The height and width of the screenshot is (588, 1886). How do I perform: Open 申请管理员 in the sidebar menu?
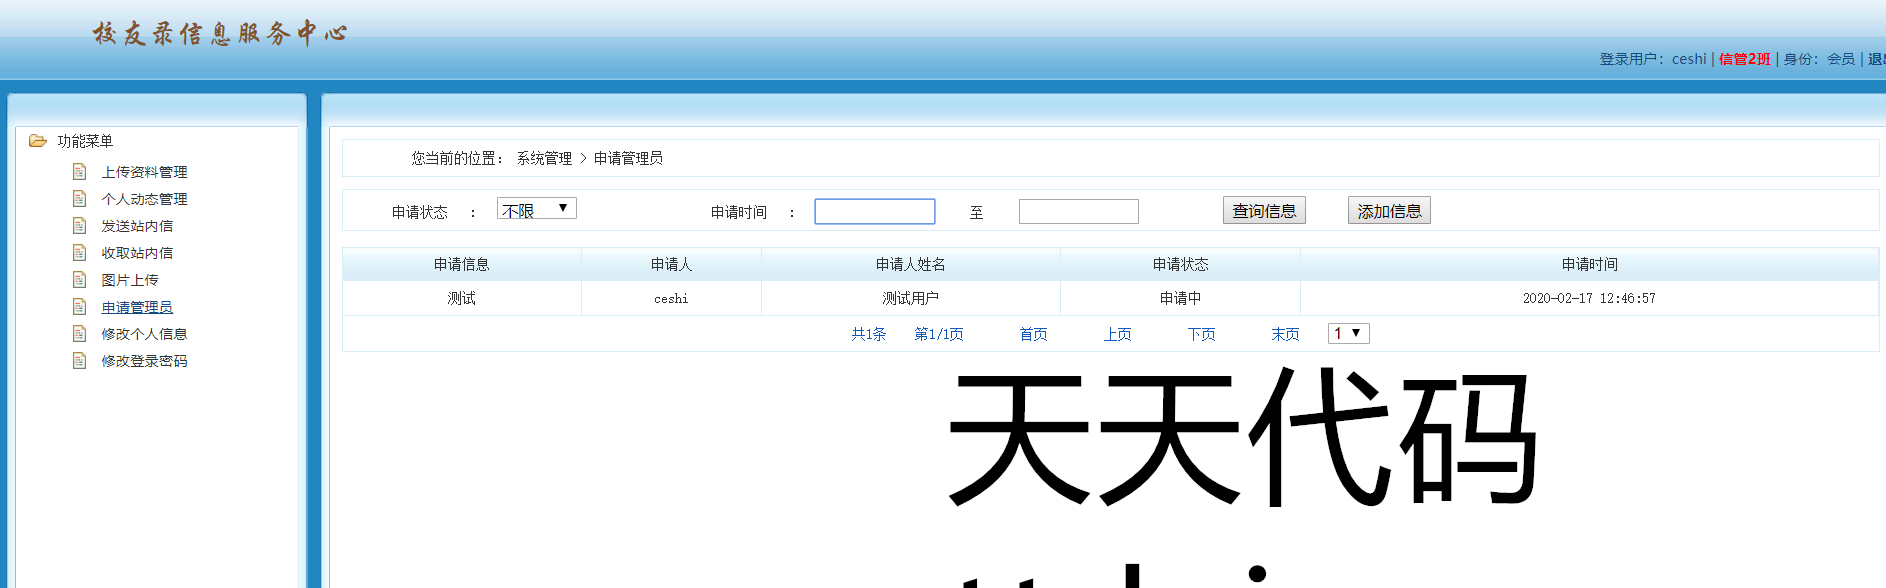click(x=137, y=307)
